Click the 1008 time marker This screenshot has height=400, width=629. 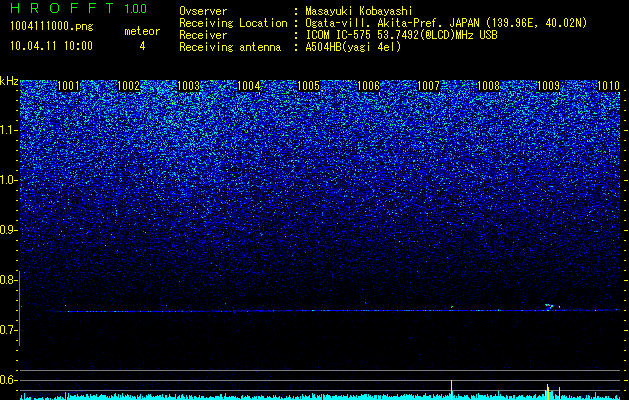click(488, 85)
